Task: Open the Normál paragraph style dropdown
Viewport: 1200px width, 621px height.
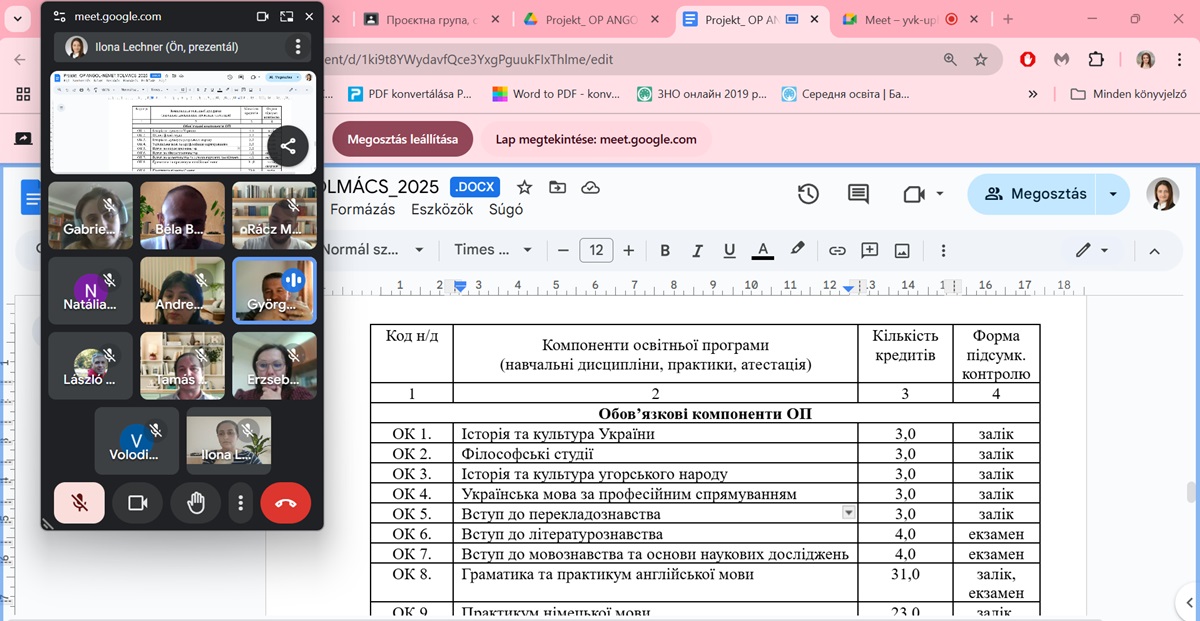Action: click(x=370, y=250)
